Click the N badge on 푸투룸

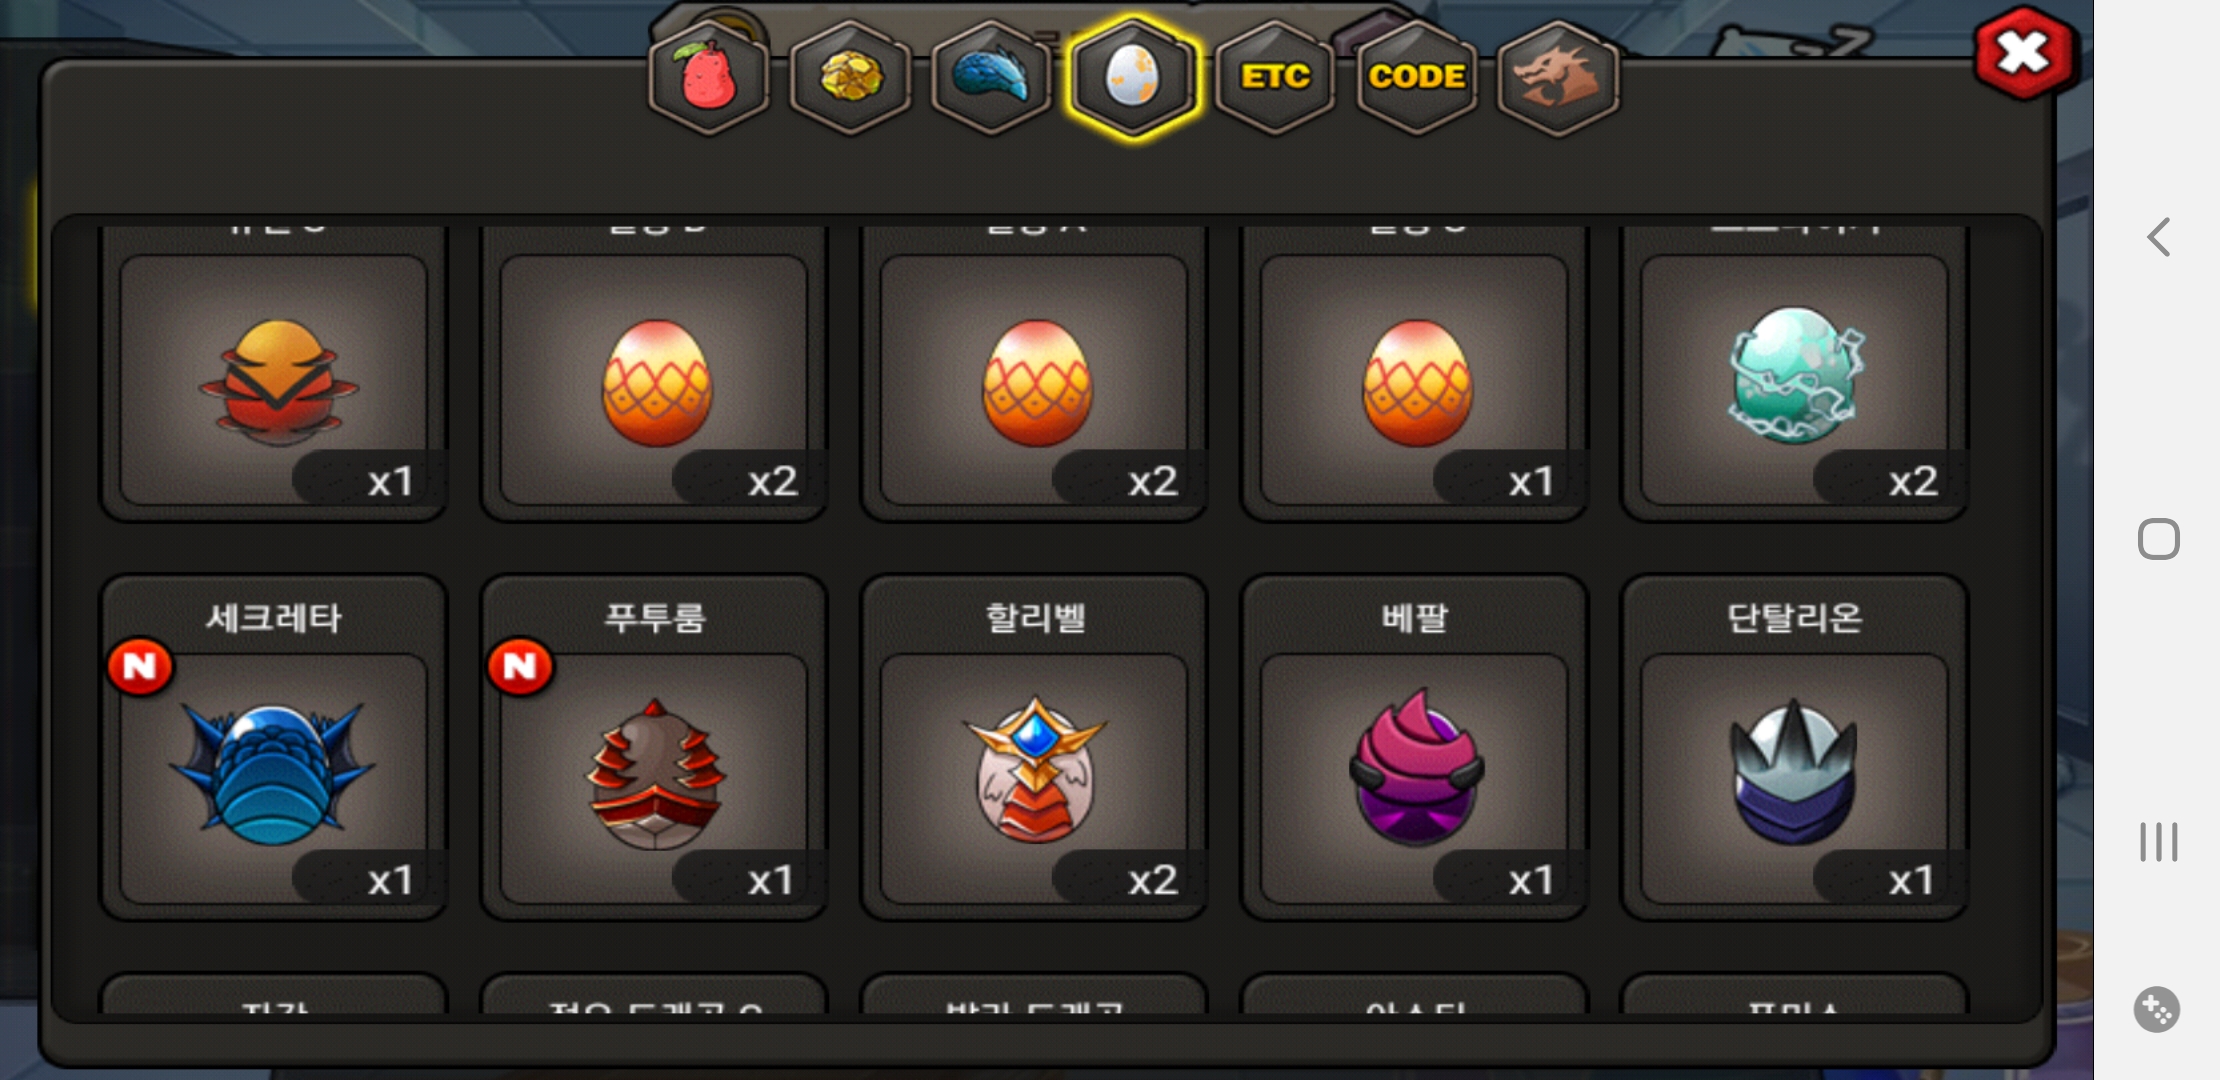[x=520, y=666]
